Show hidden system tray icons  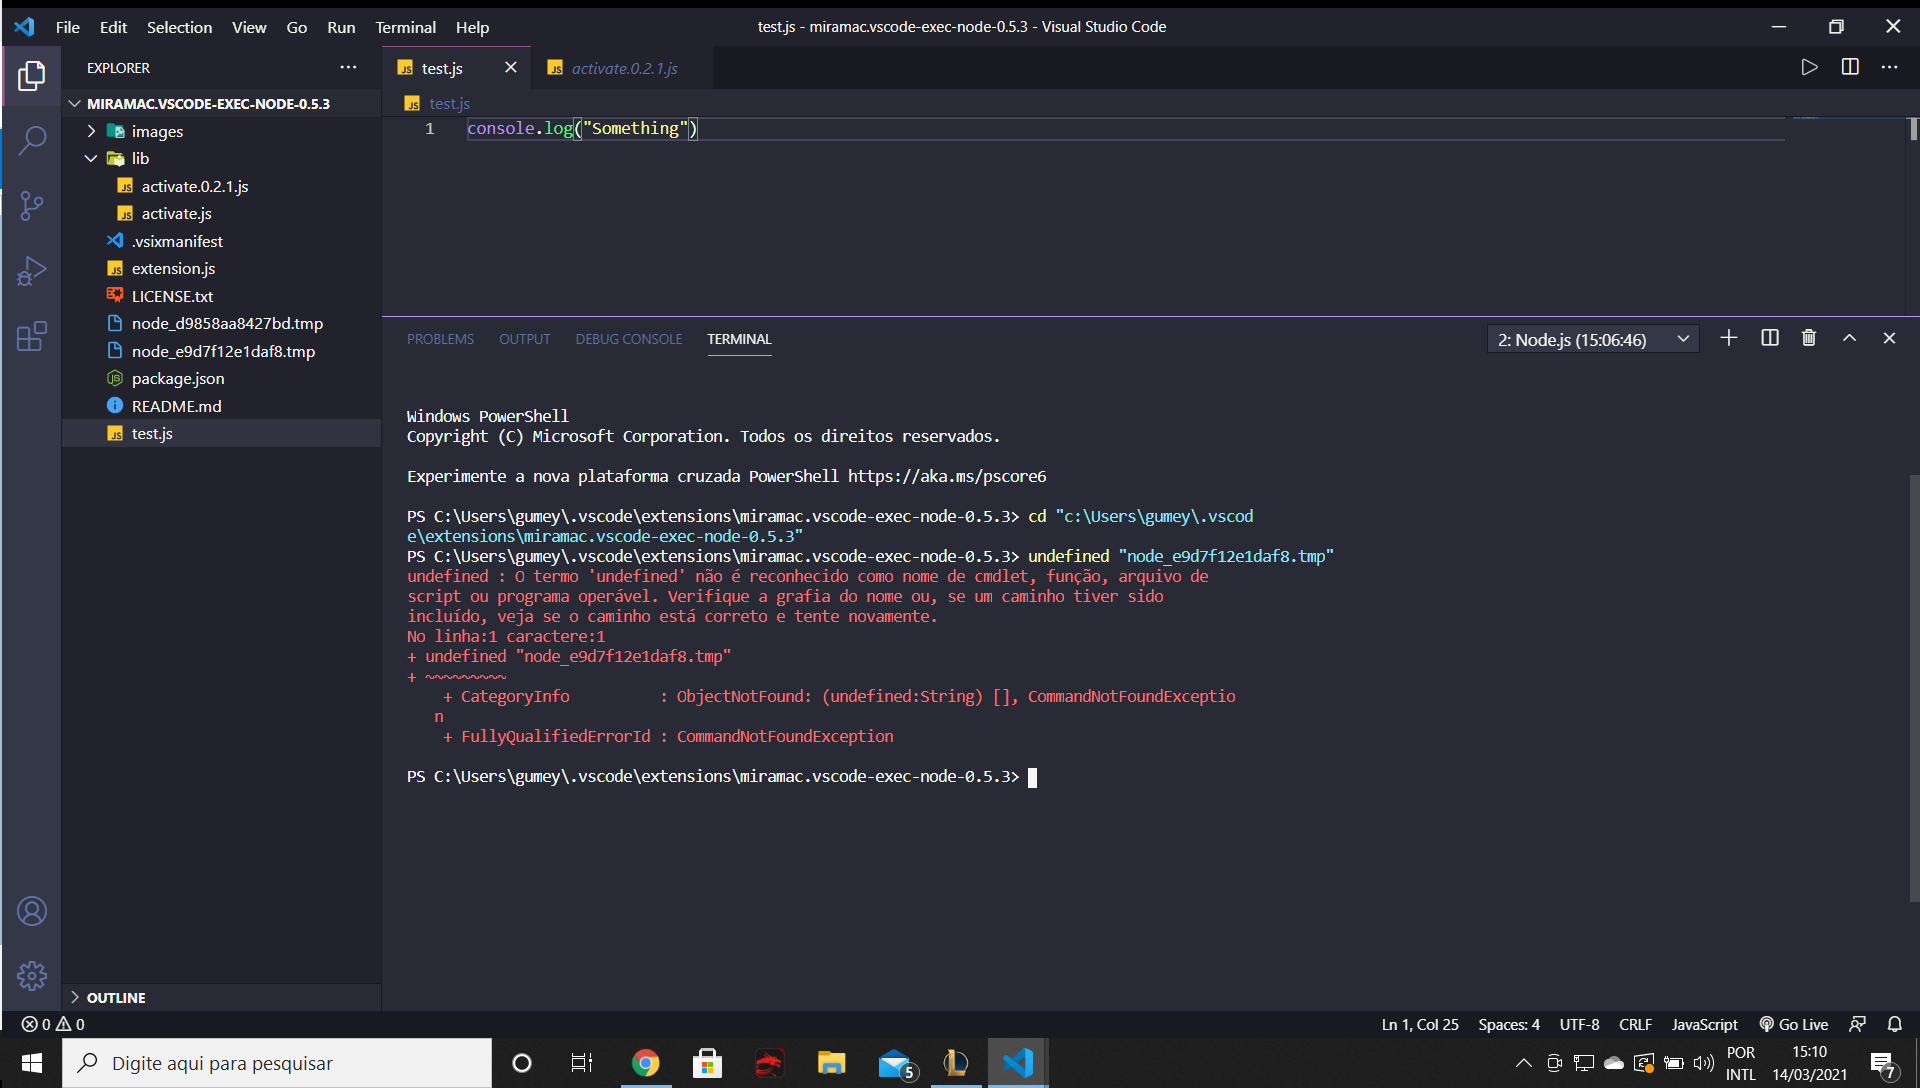[1523, 1063]
